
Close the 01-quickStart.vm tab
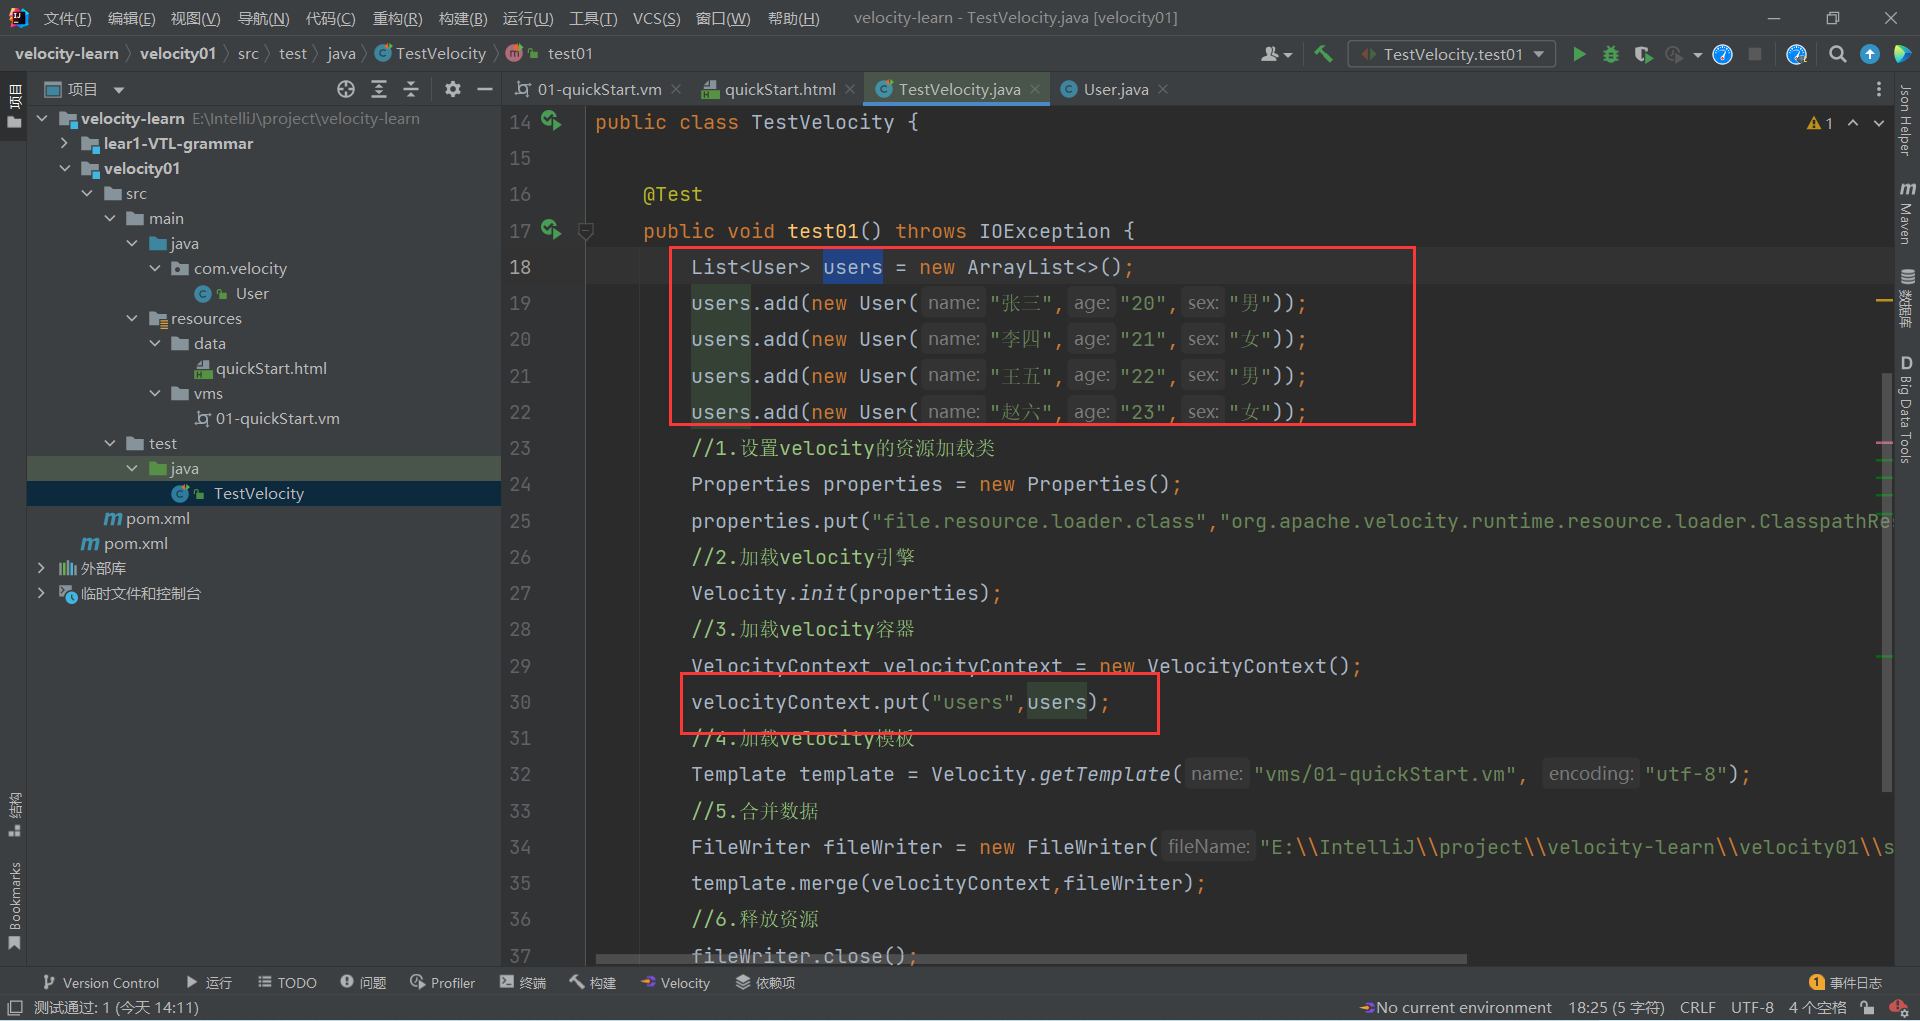pyautogui.click(x=676, y=89)
